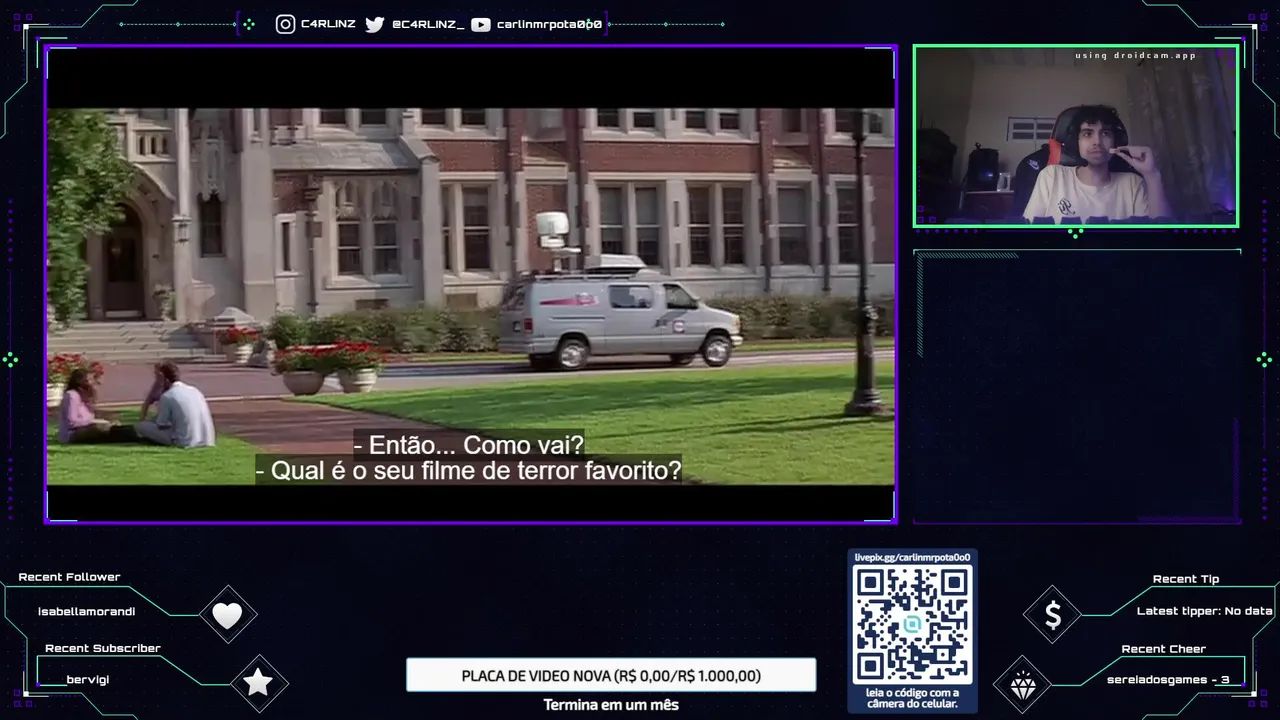This screenshot has width=1280, height=720.
Task: Click the 'sereladosgames - 3' cheer text
Action: (x=1168, y=680)
